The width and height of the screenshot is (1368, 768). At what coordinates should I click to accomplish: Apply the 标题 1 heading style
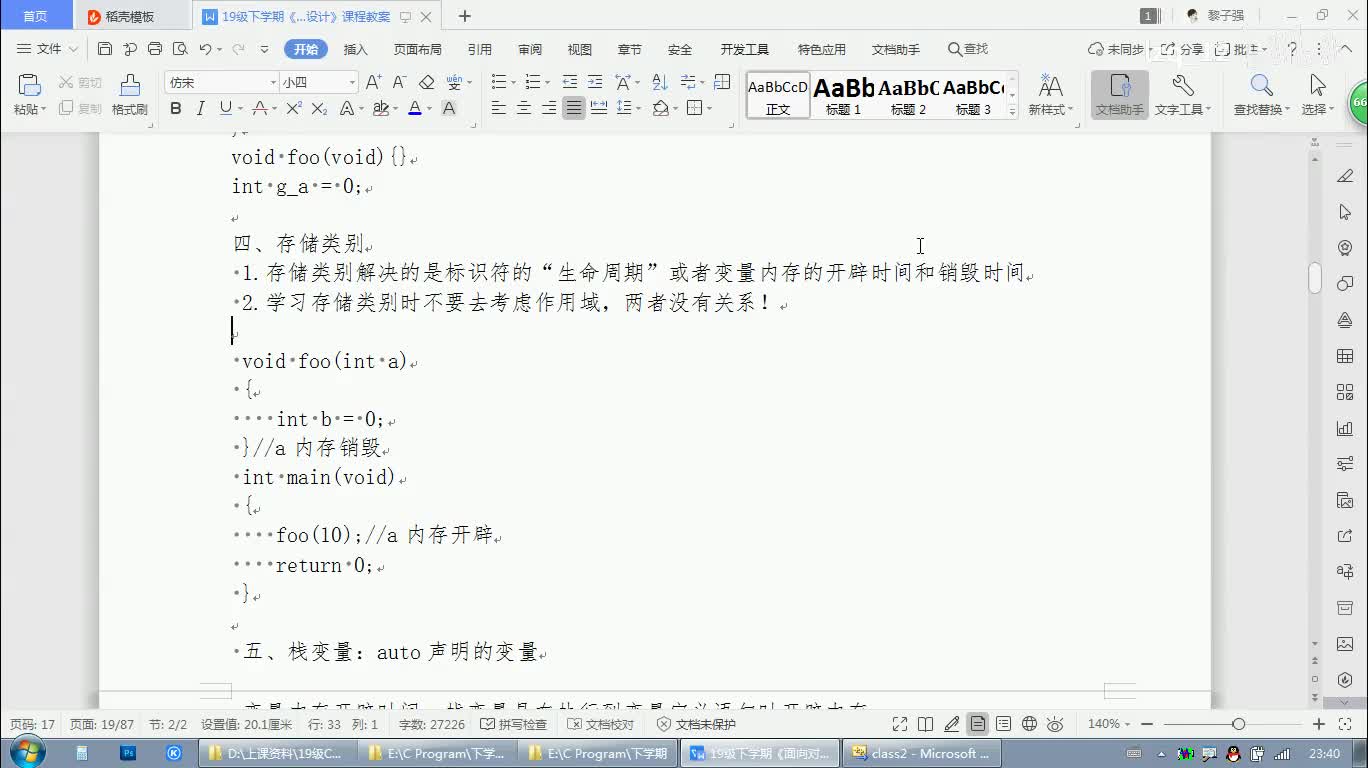(843, 96)
